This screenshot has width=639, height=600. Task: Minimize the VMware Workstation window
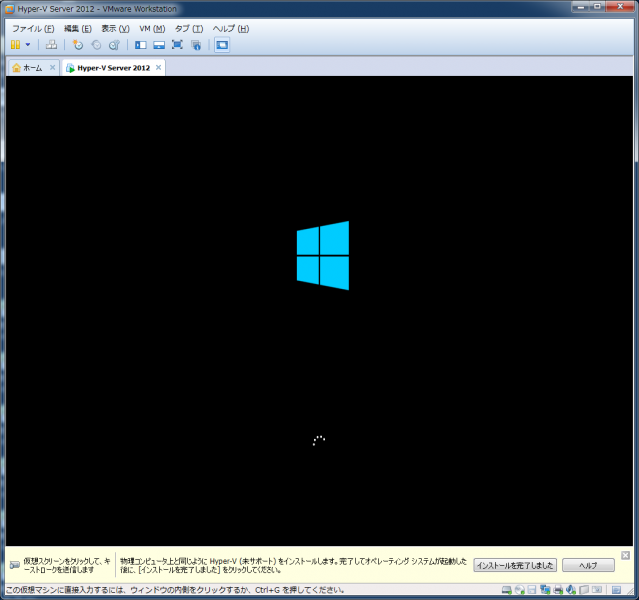coord(581,7)
